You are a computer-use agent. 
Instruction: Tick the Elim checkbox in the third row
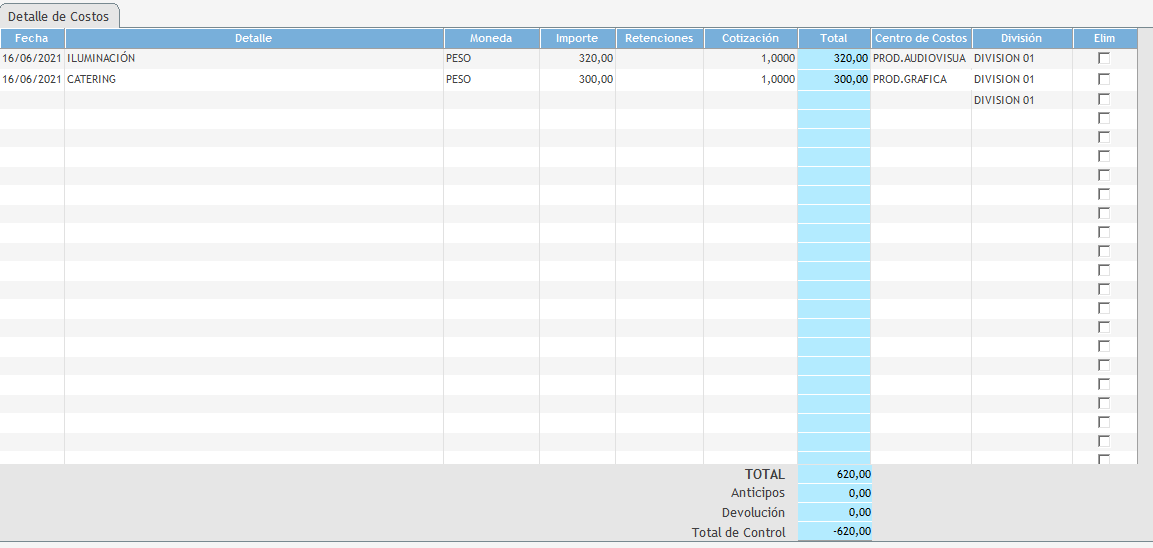click(x=1104, y=99)
